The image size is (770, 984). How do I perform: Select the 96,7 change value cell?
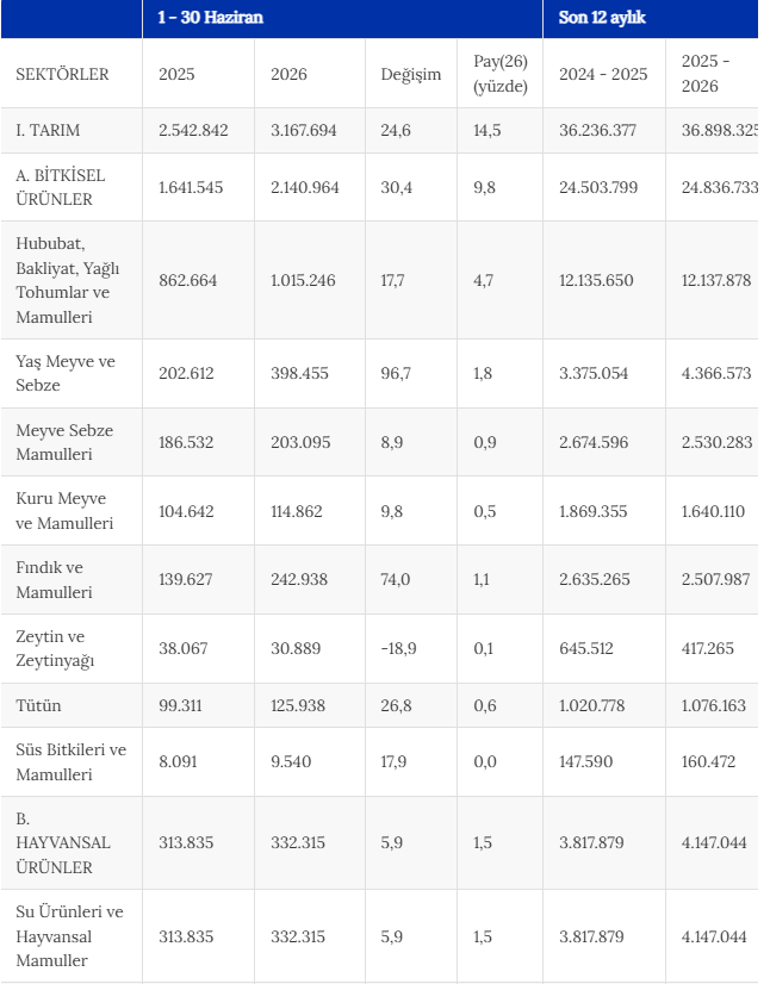(x=395, y=373)
